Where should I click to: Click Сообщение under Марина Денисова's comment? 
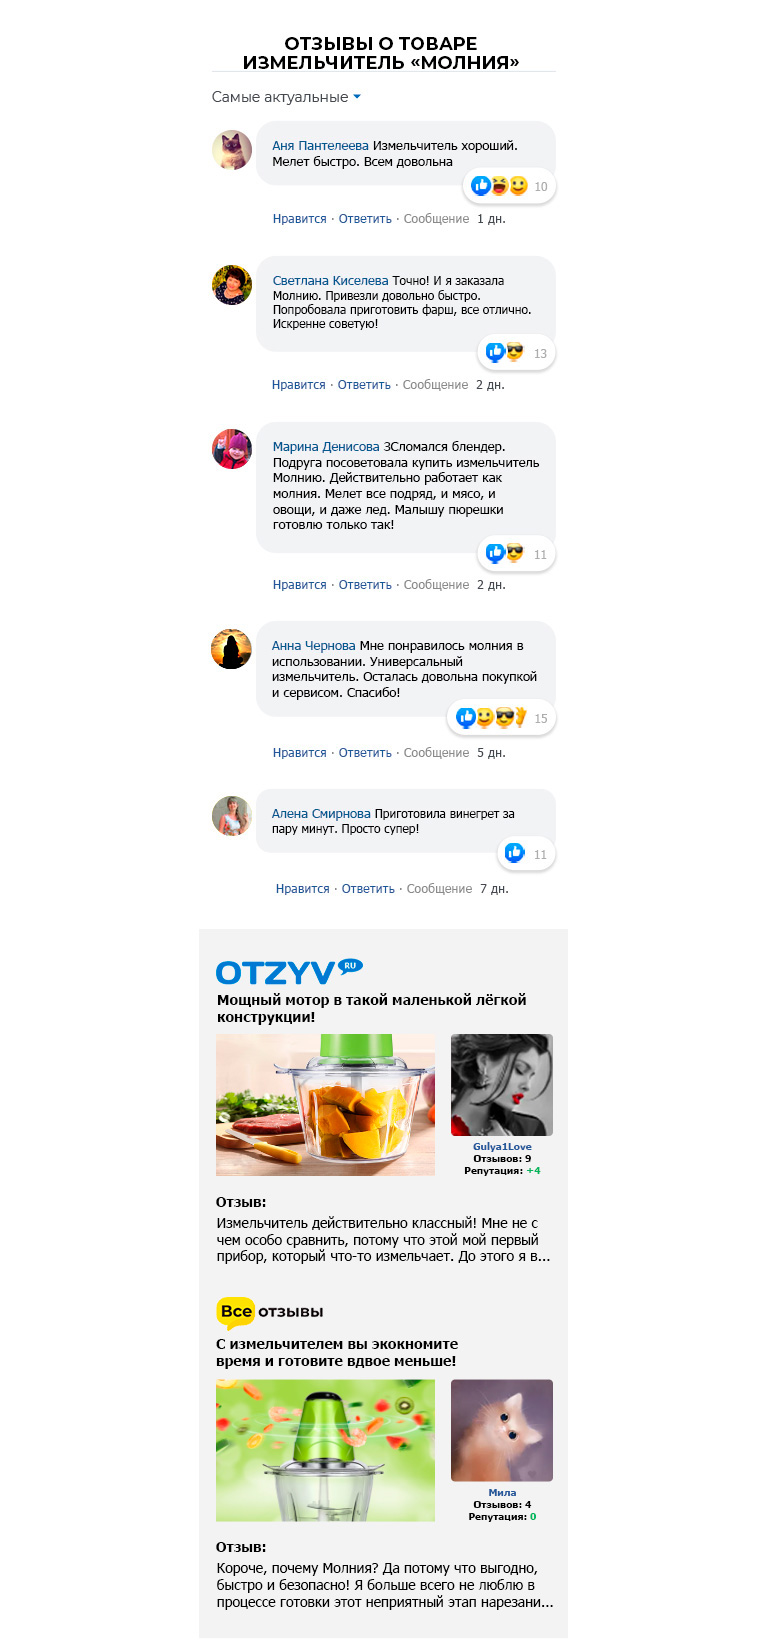click(436, 585)
